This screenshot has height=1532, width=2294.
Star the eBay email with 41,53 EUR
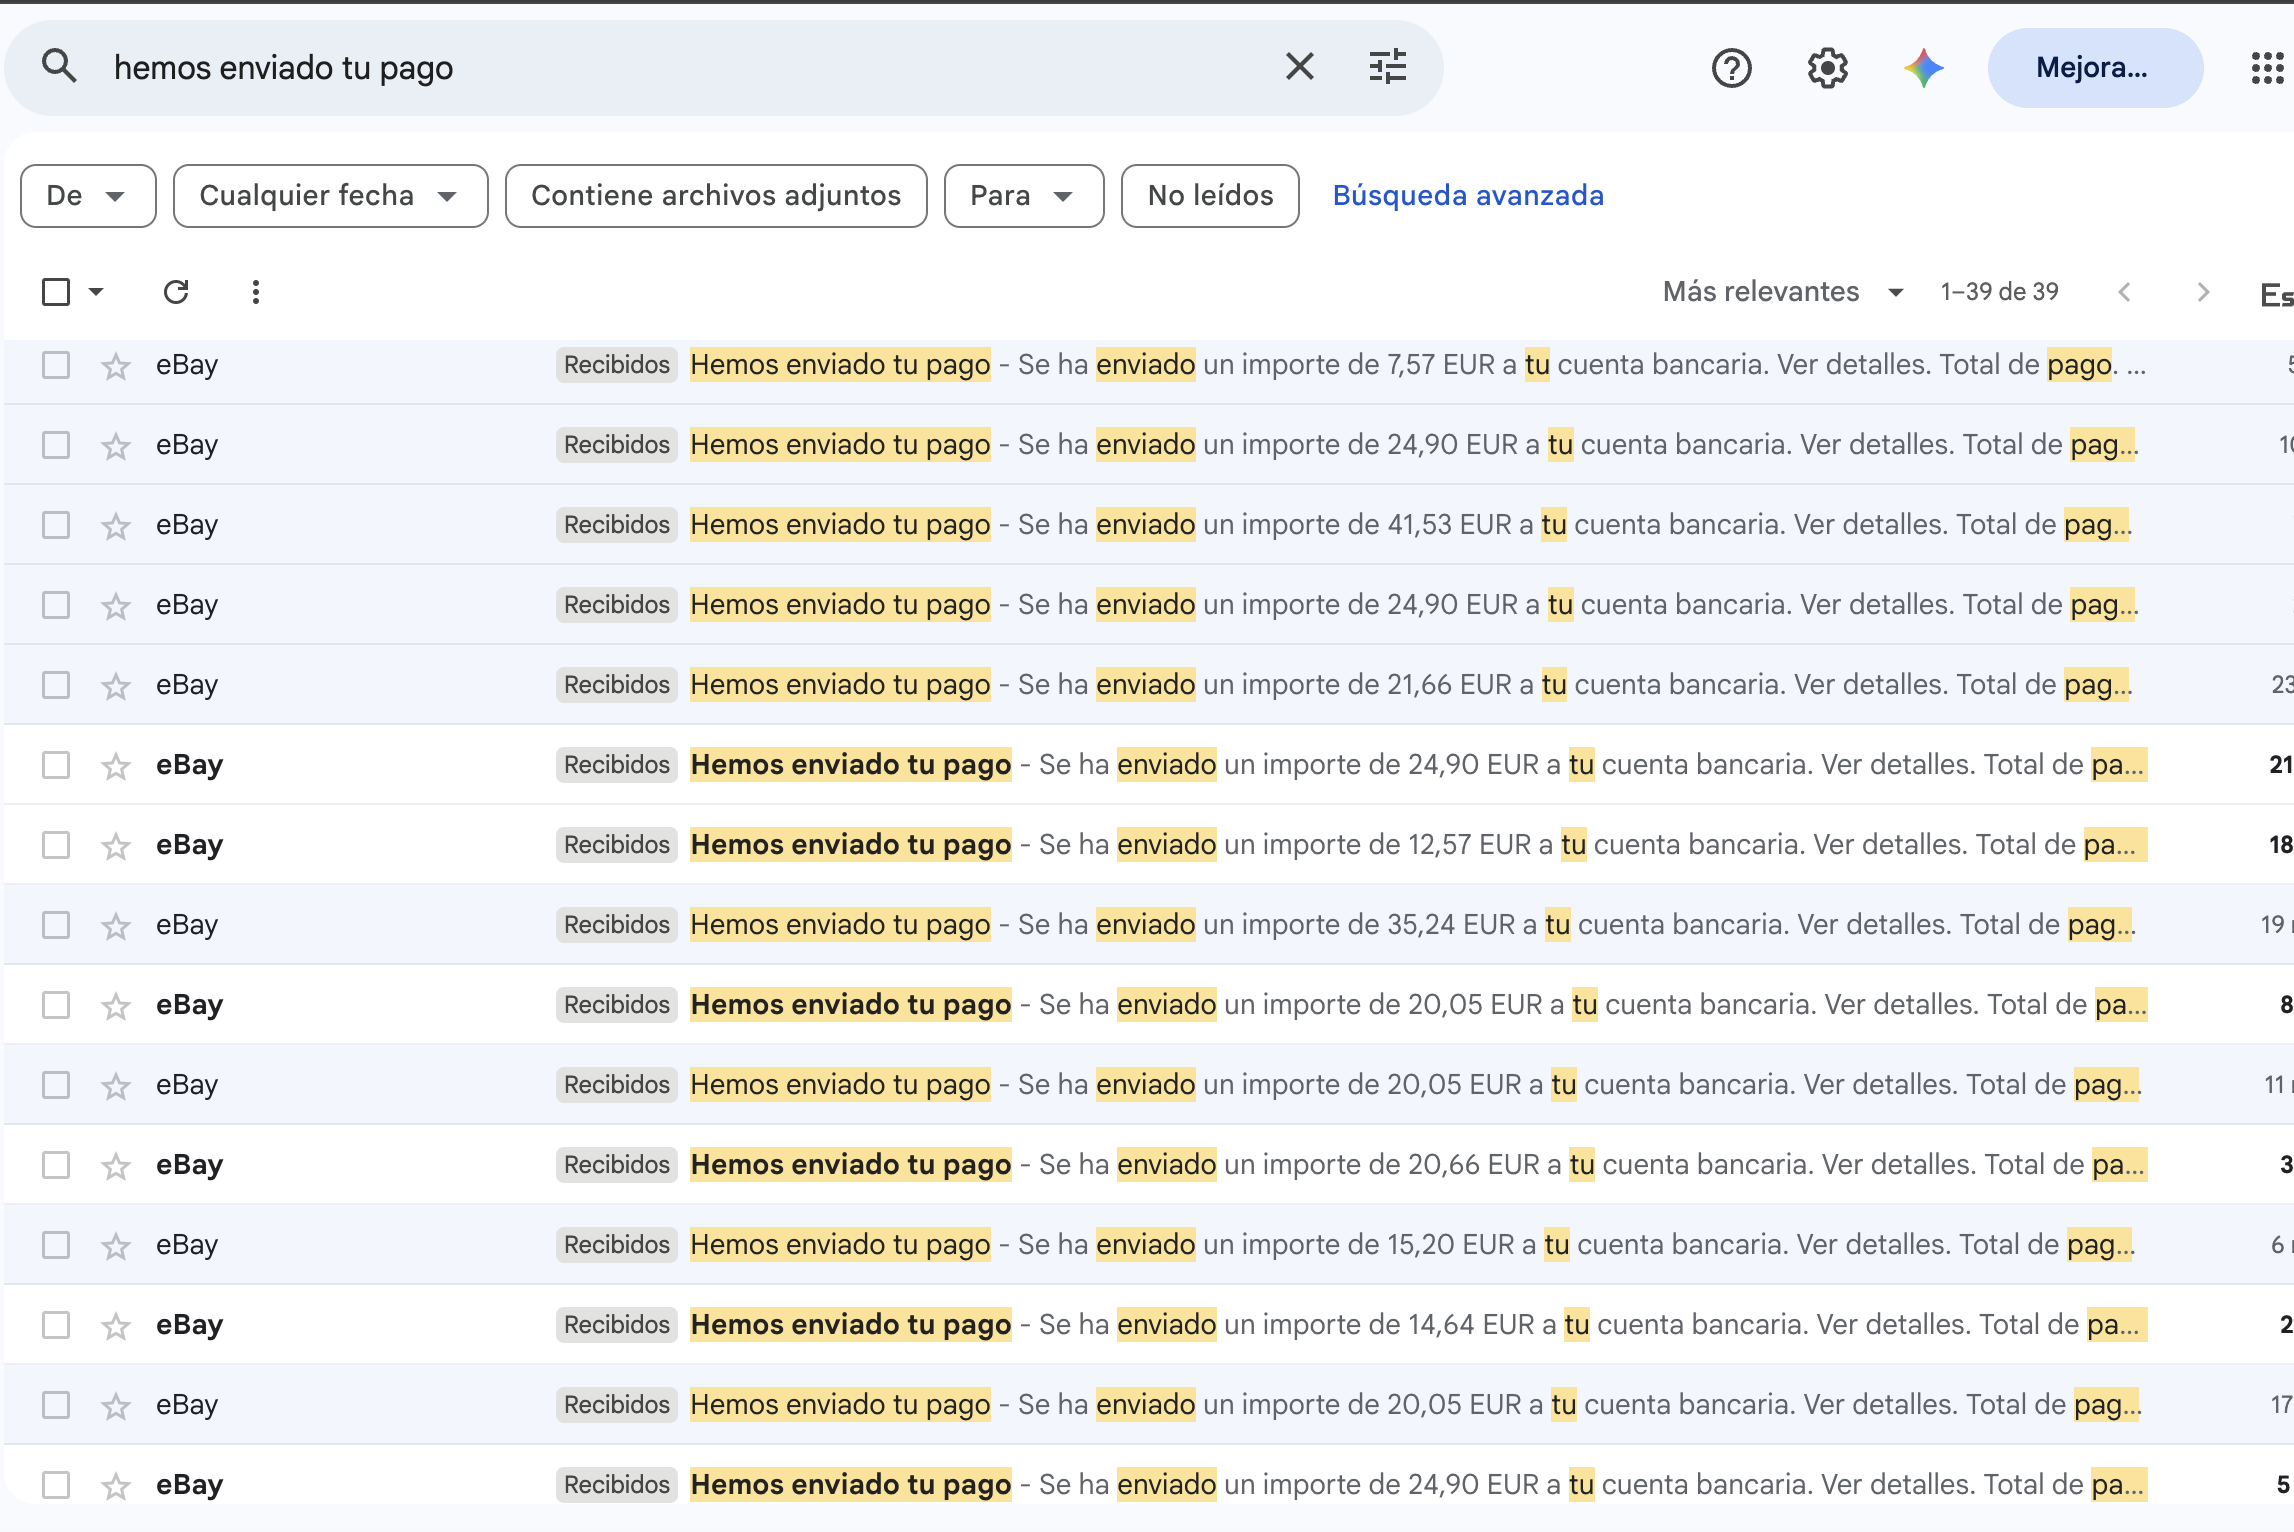coord(116,525)
